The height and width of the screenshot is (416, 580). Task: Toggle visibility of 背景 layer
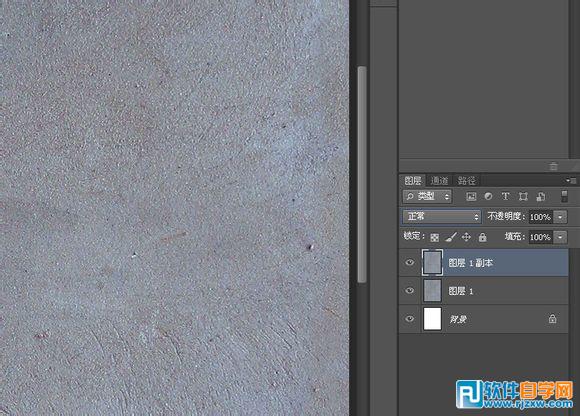point(409,319)
